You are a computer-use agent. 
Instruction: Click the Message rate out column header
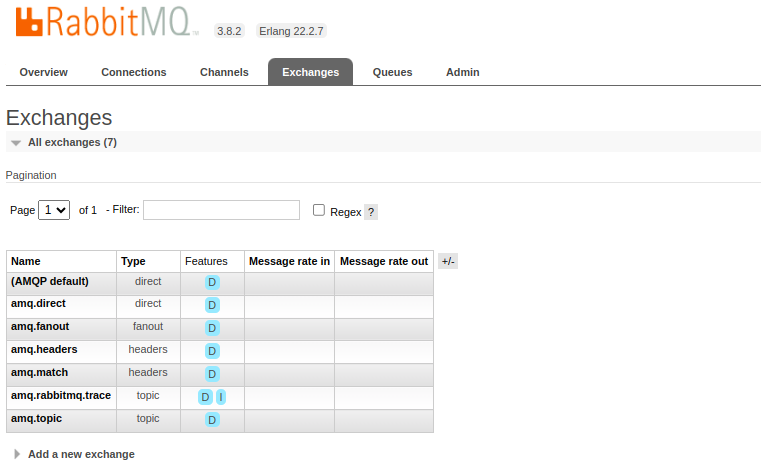point(384,262)
